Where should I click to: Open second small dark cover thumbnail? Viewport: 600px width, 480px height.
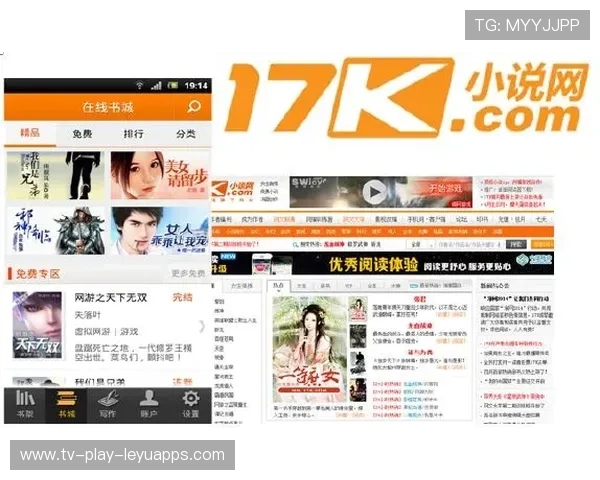coord(358,336)
